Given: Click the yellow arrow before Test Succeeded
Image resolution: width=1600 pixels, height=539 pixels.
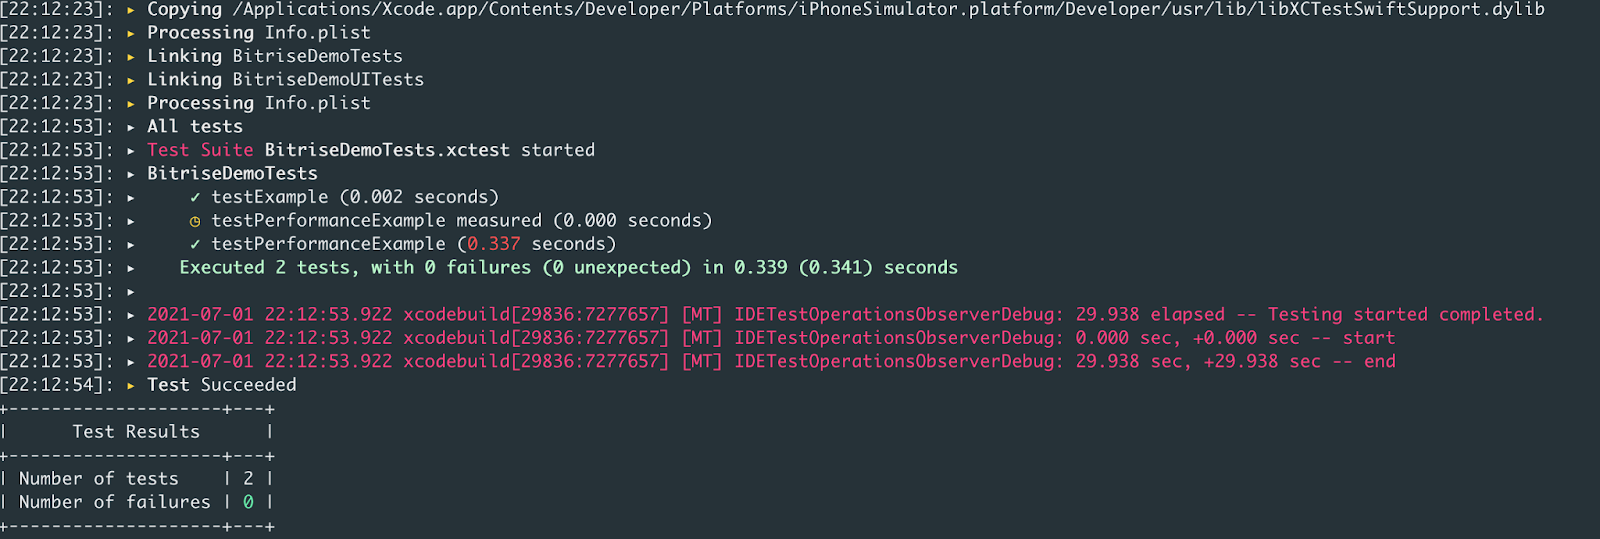Looking at the screenshot, I should (x=131, y=385).
